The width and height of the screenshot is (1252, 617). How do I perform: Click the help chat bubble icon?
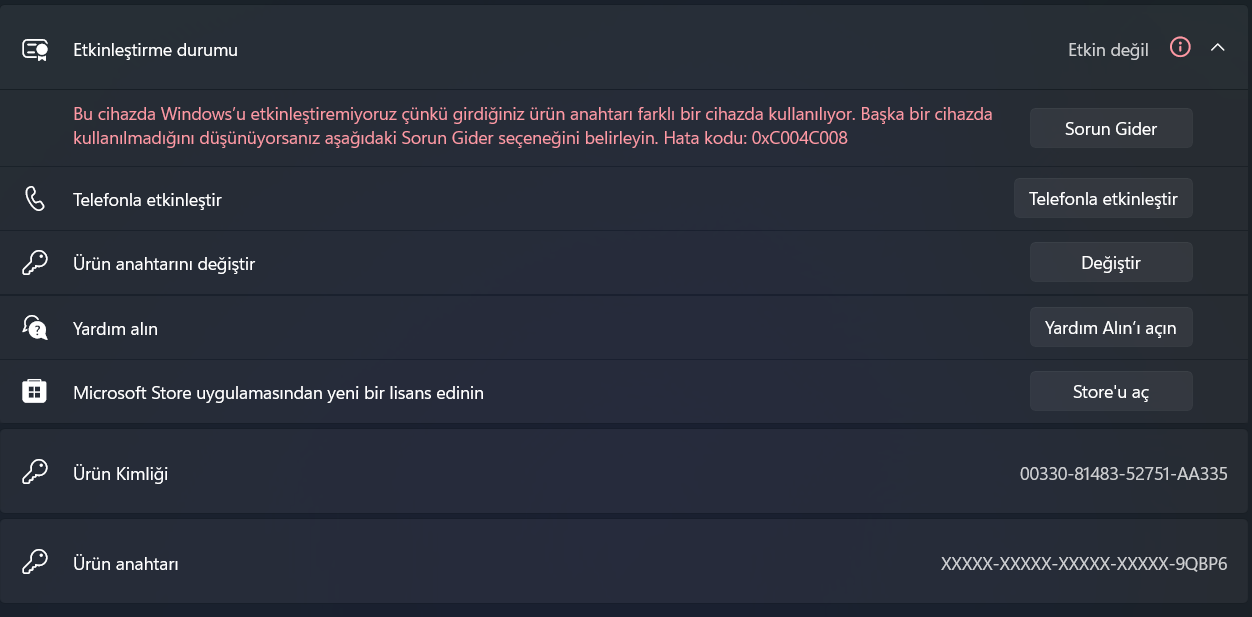[35, 328]
